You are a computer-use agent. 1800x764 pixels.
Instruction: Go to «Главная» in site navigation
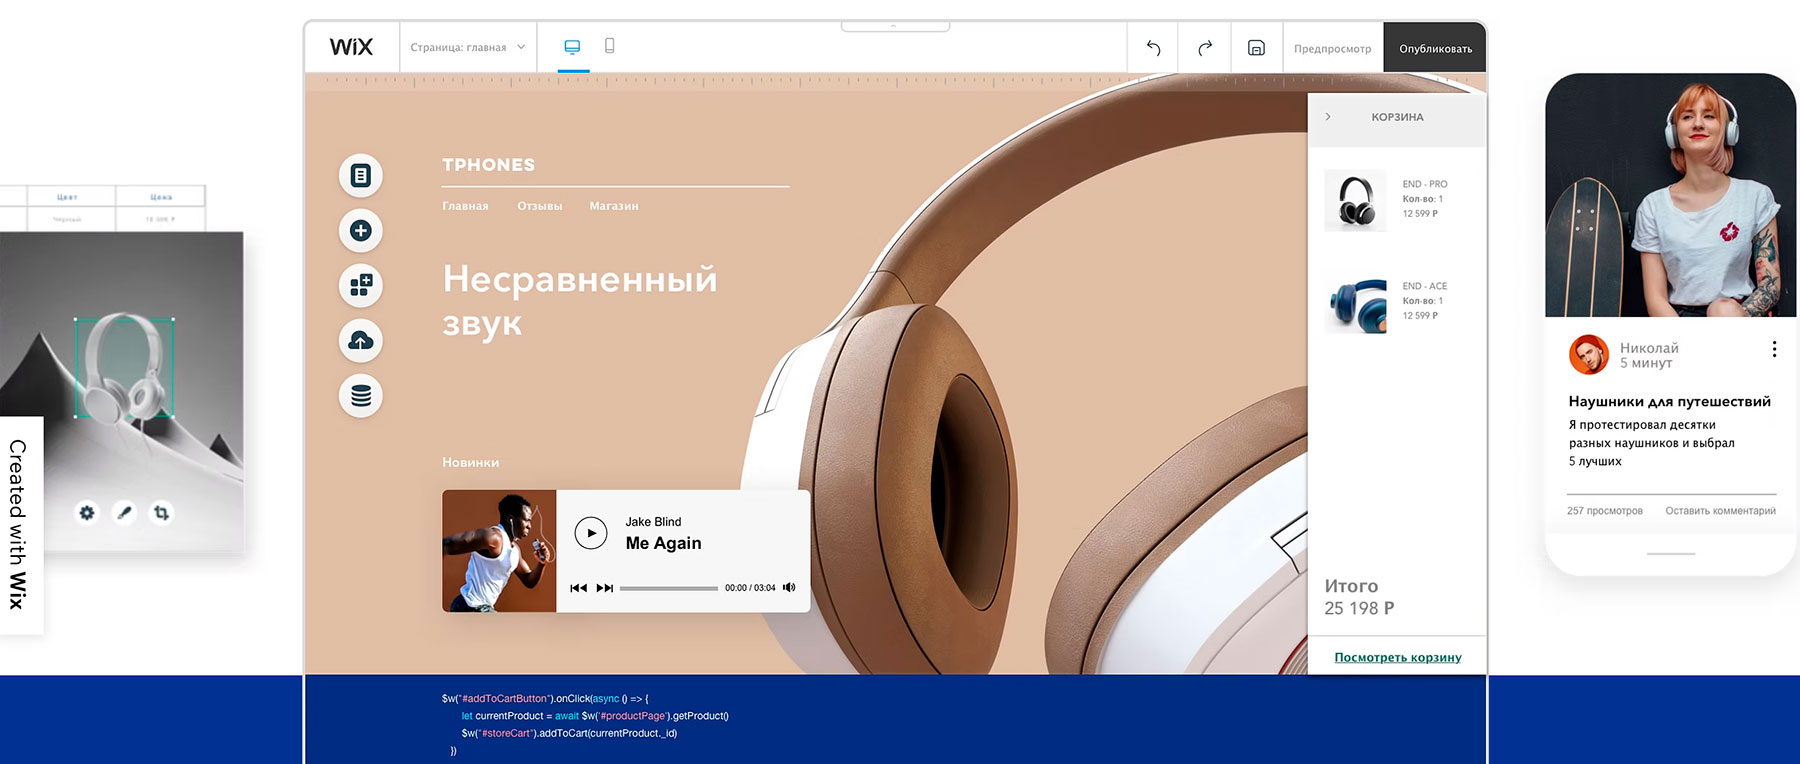click(x=466, y=206)
